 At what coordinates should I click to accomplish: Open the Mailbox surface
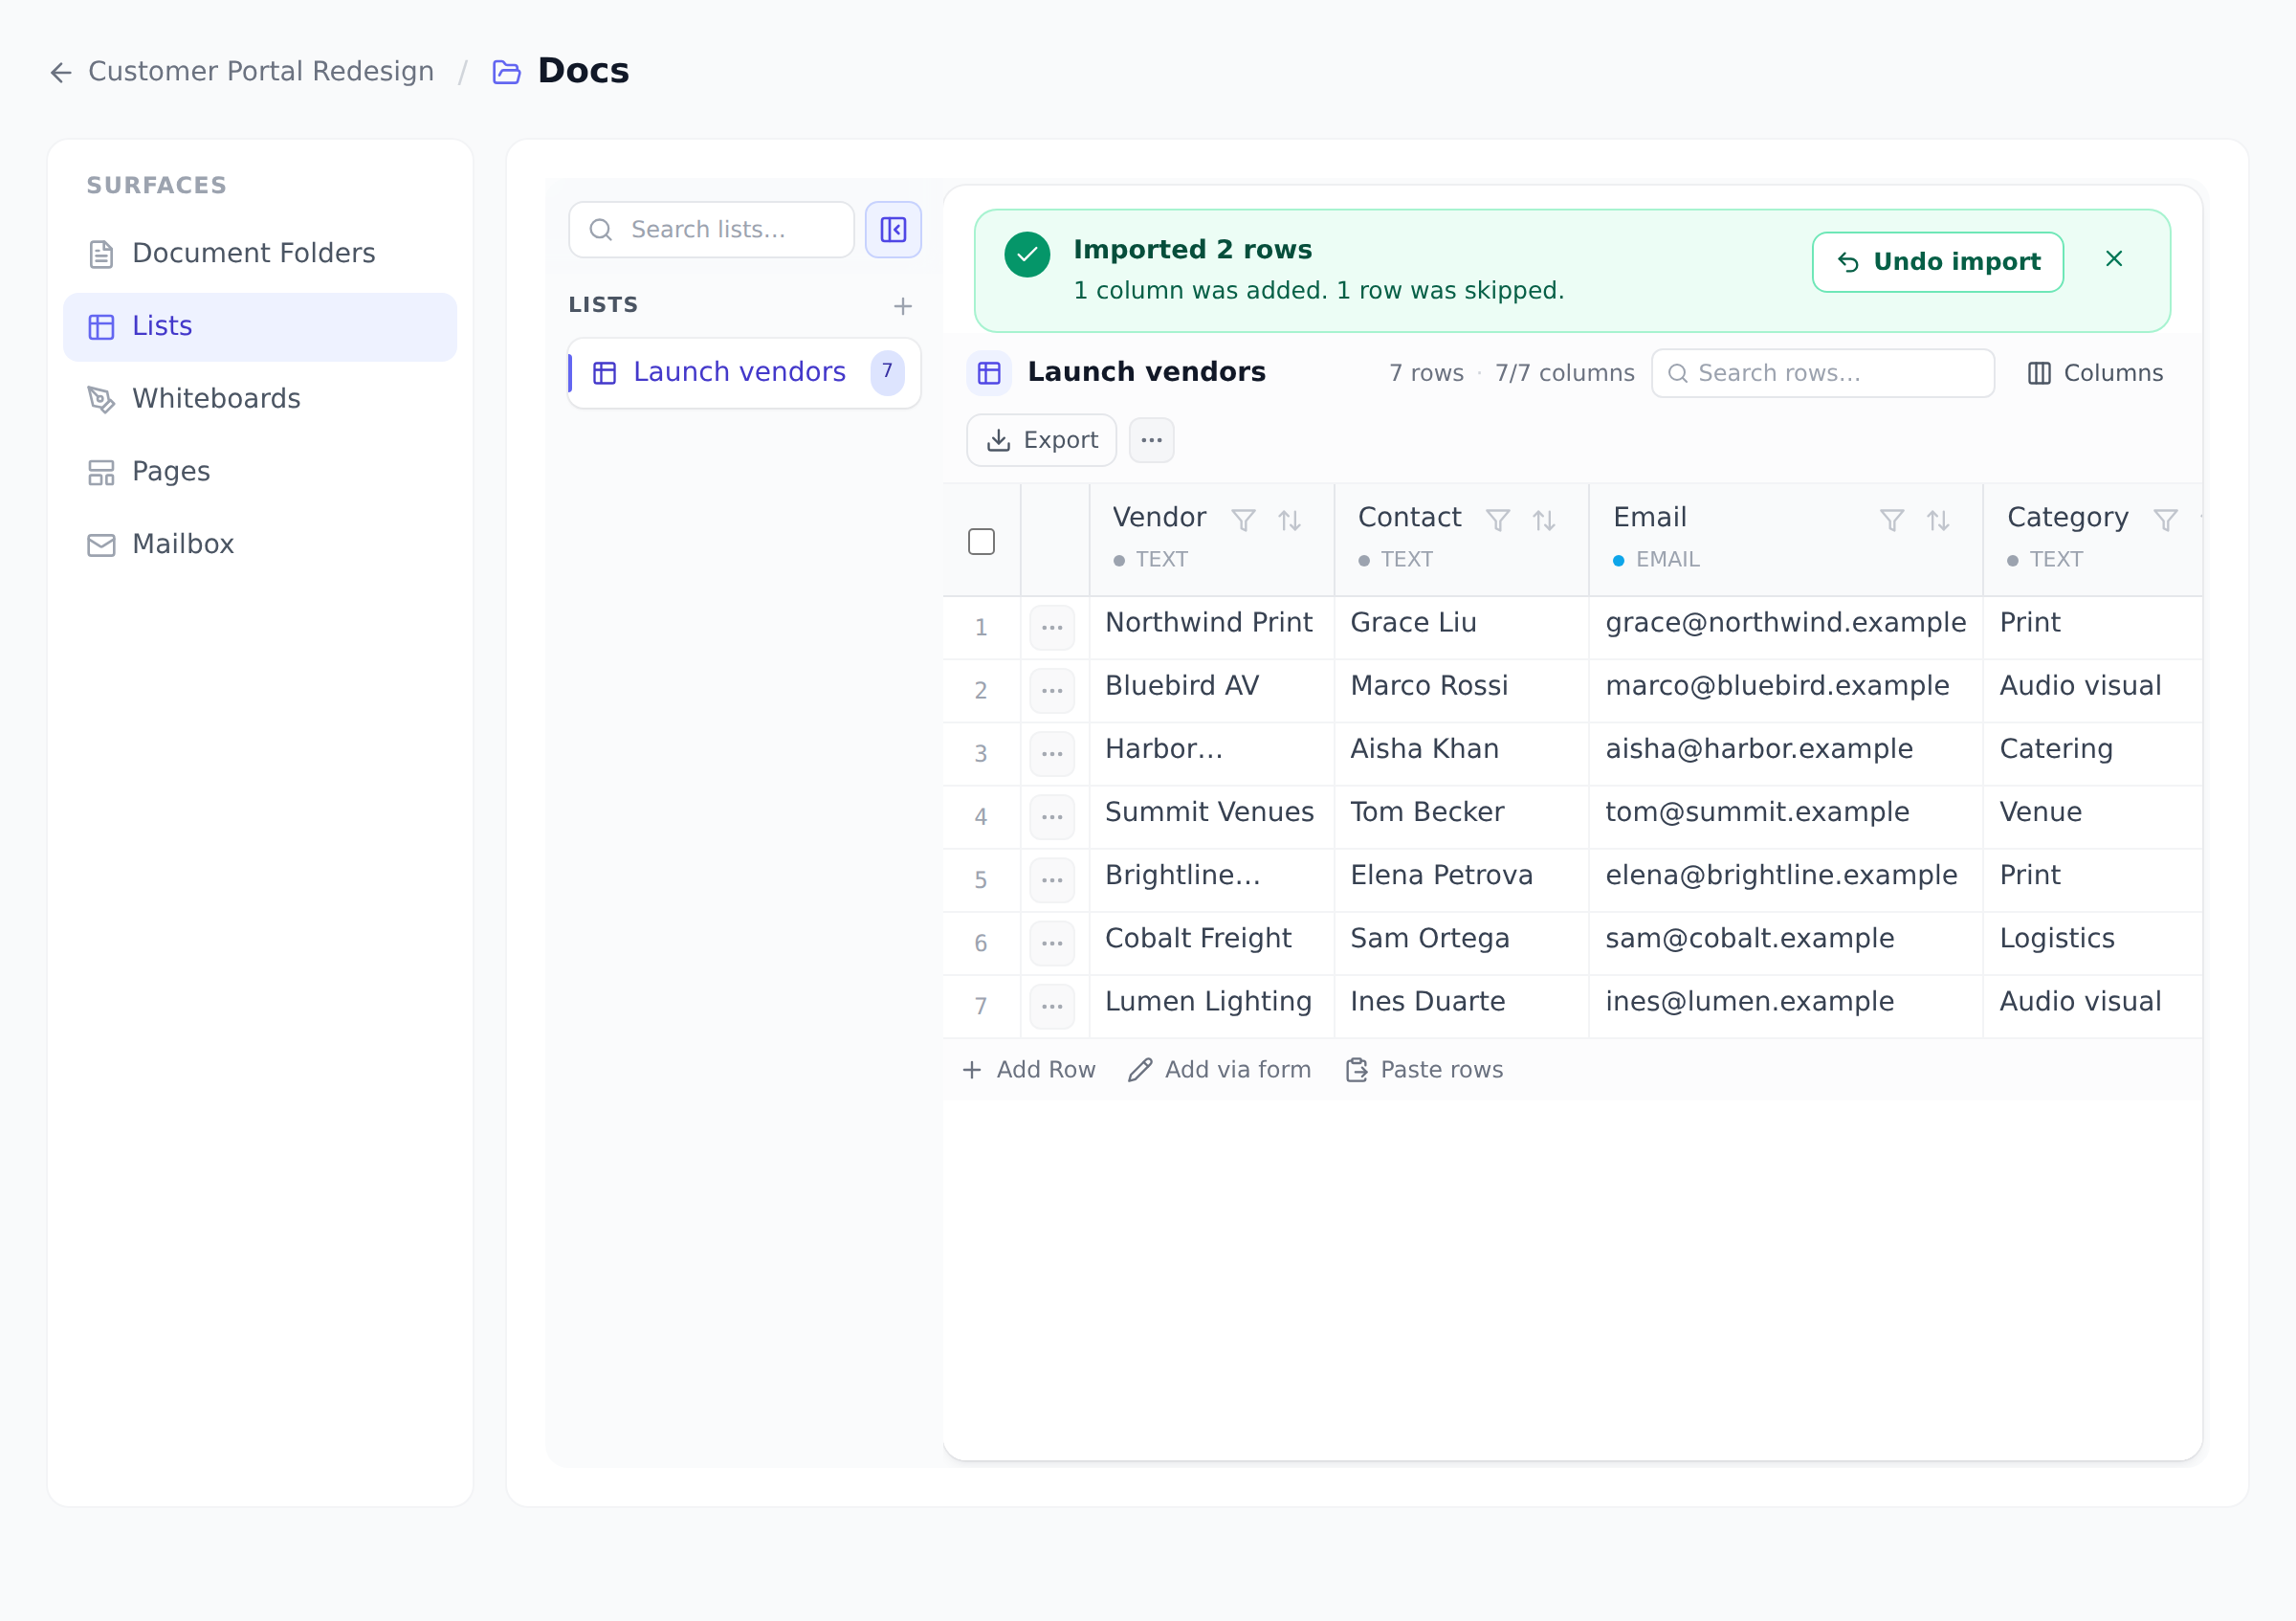[x=260, y=545]
